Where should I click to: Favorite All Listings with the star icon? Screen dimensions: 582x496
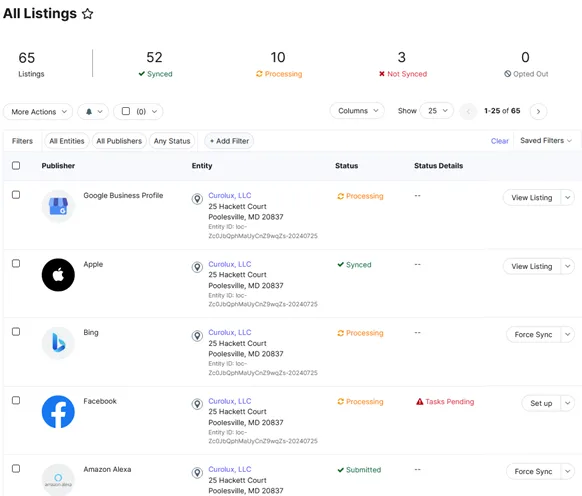pos(88,14)
